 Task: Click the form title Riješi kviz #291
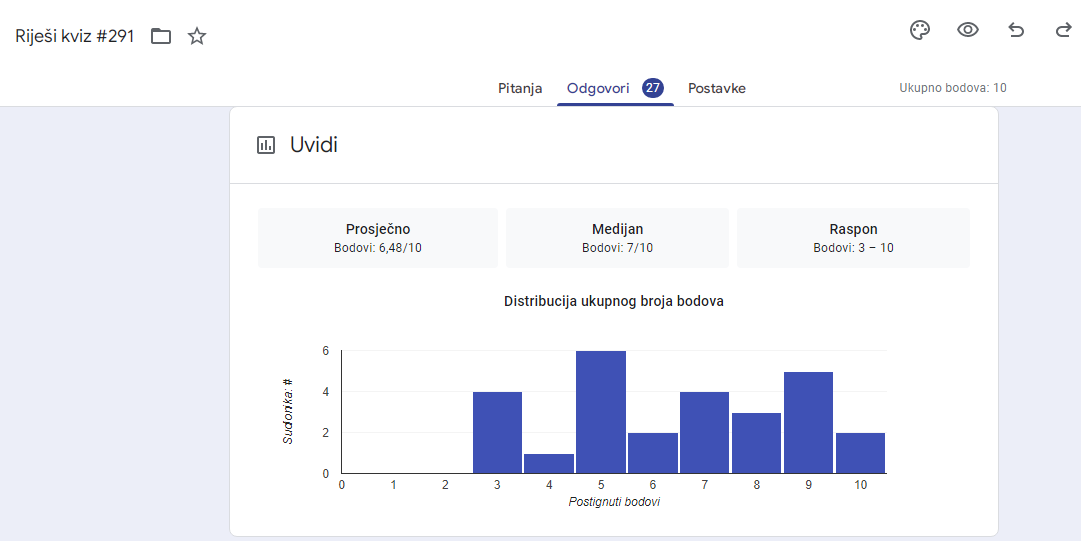tap(74, 36)
